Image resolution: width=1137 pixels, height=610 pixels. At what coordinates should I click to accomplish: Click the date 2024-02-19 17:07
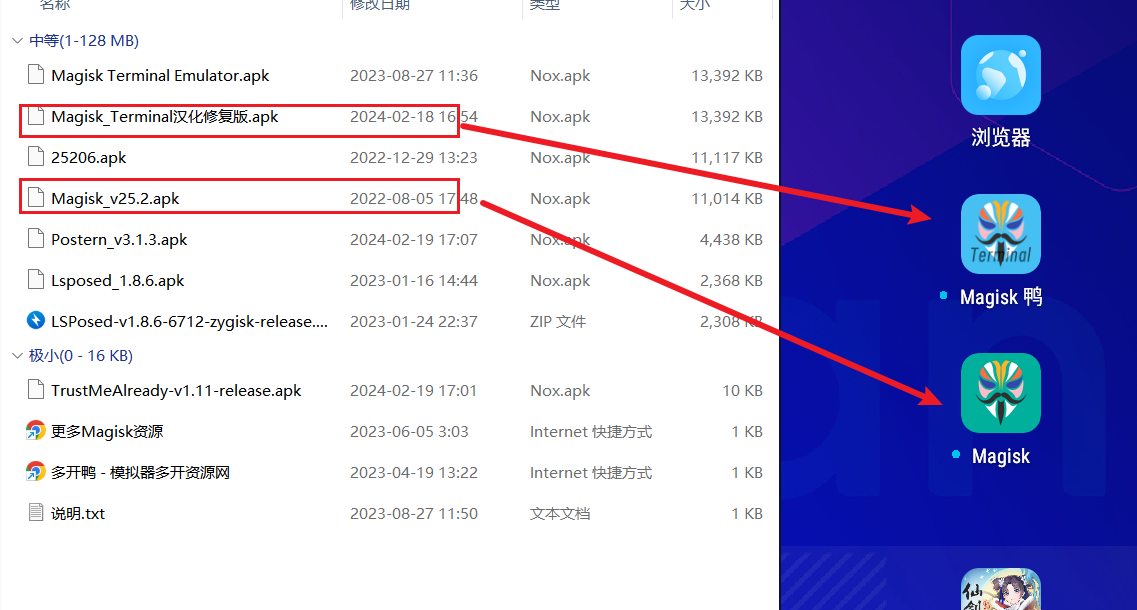(x=413, y=239)
